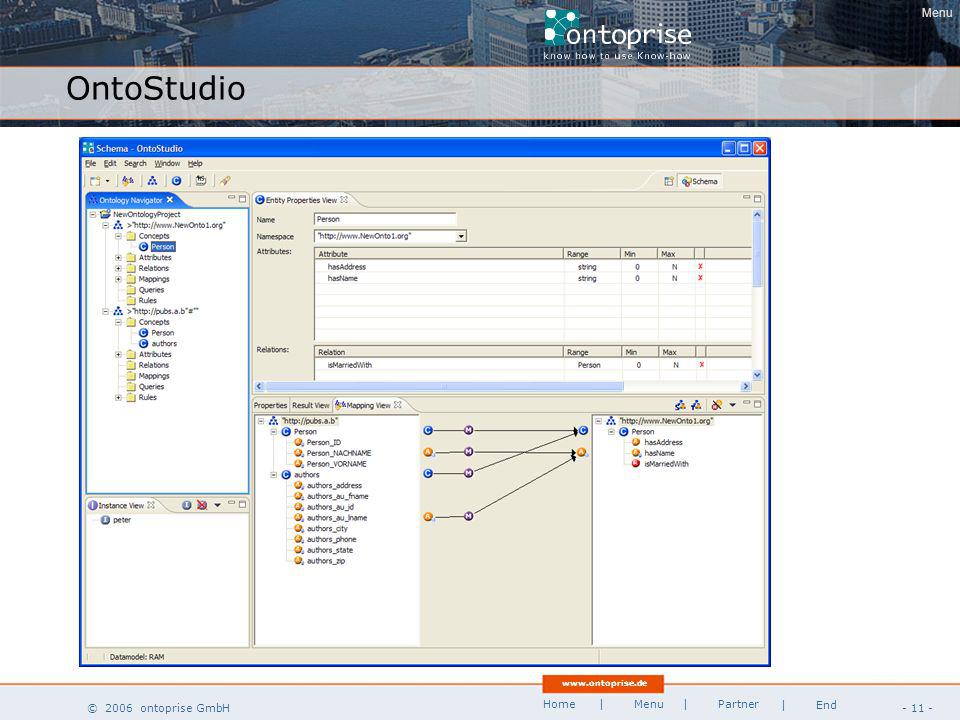The height and width of the screenshot is (720, 960).
Task: Delete isMarriedWith relation with red X
Action: click(x=702, y=365)
